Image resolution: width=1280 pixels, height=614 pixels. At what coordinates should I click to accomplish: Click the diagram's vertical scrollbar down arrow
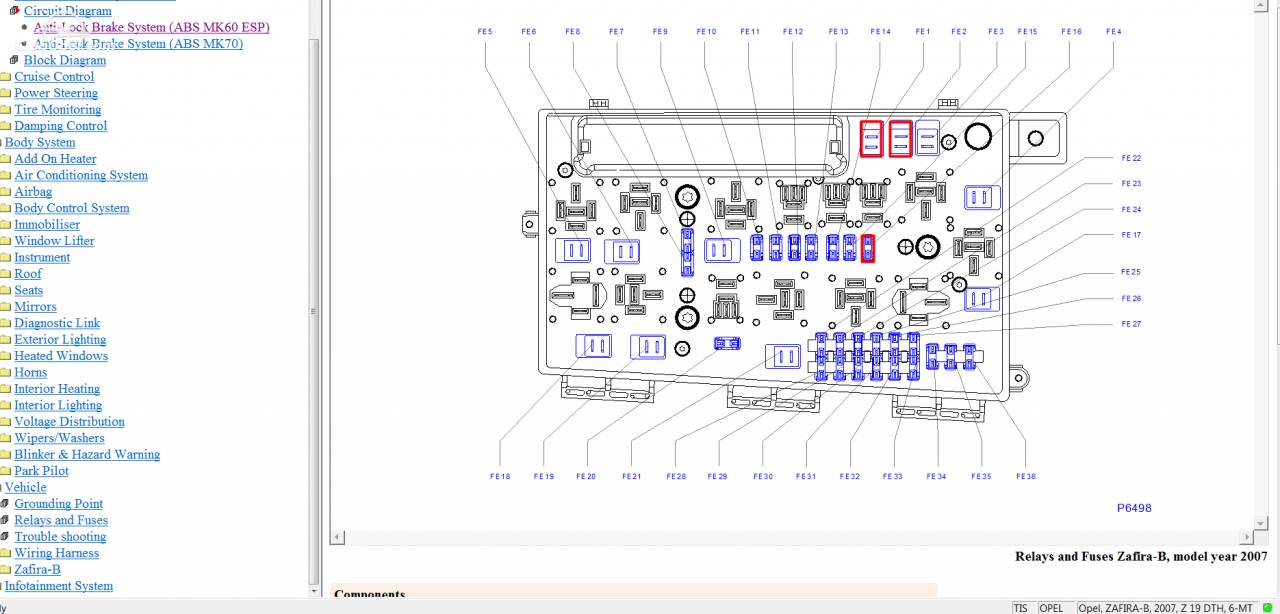pos(1261,523)
